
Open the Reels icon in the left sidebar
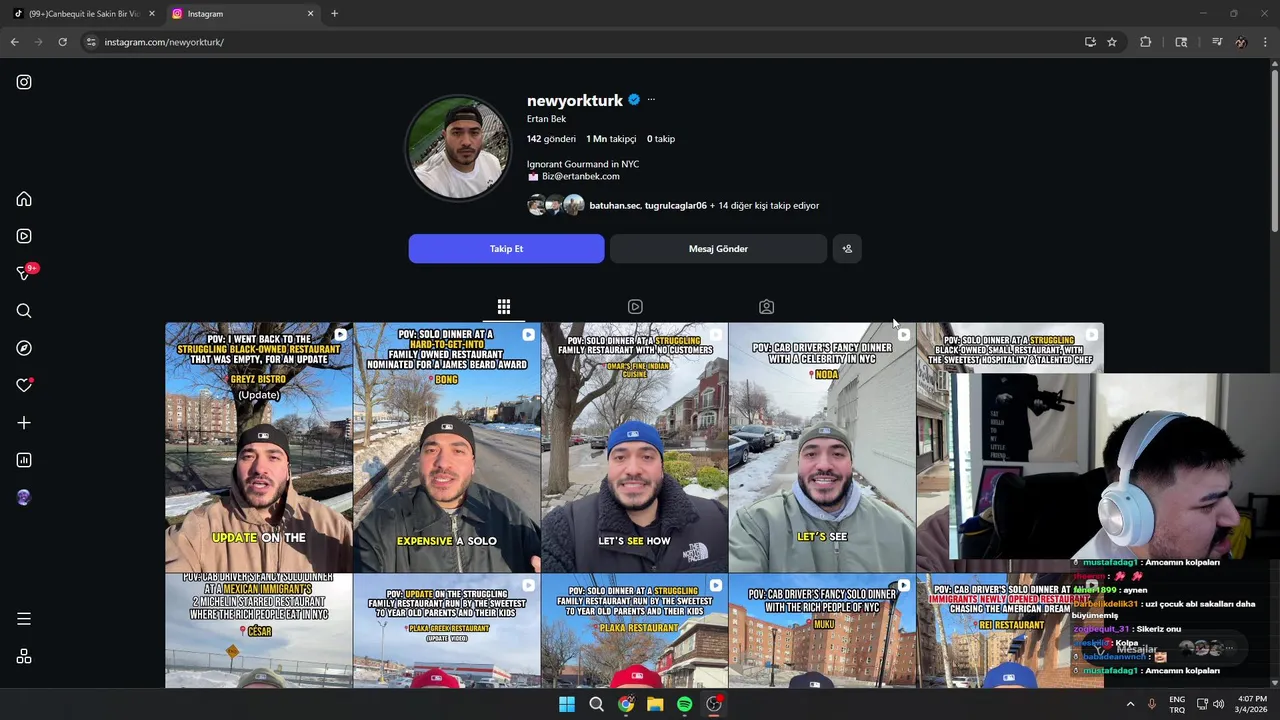(x=24, y=236)
